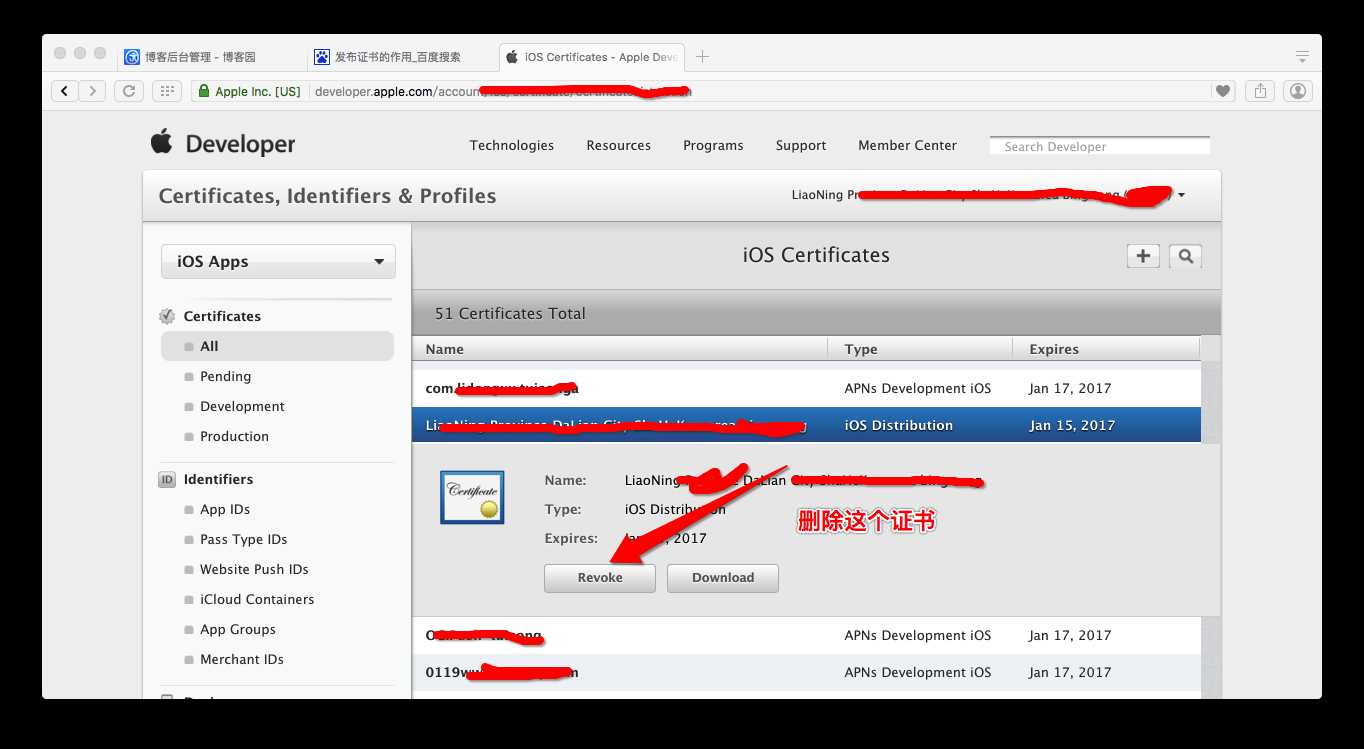Add a new browser tab with plus
Image resolution: width=1364 pixels, height=749 pixels.
[702, 57]
